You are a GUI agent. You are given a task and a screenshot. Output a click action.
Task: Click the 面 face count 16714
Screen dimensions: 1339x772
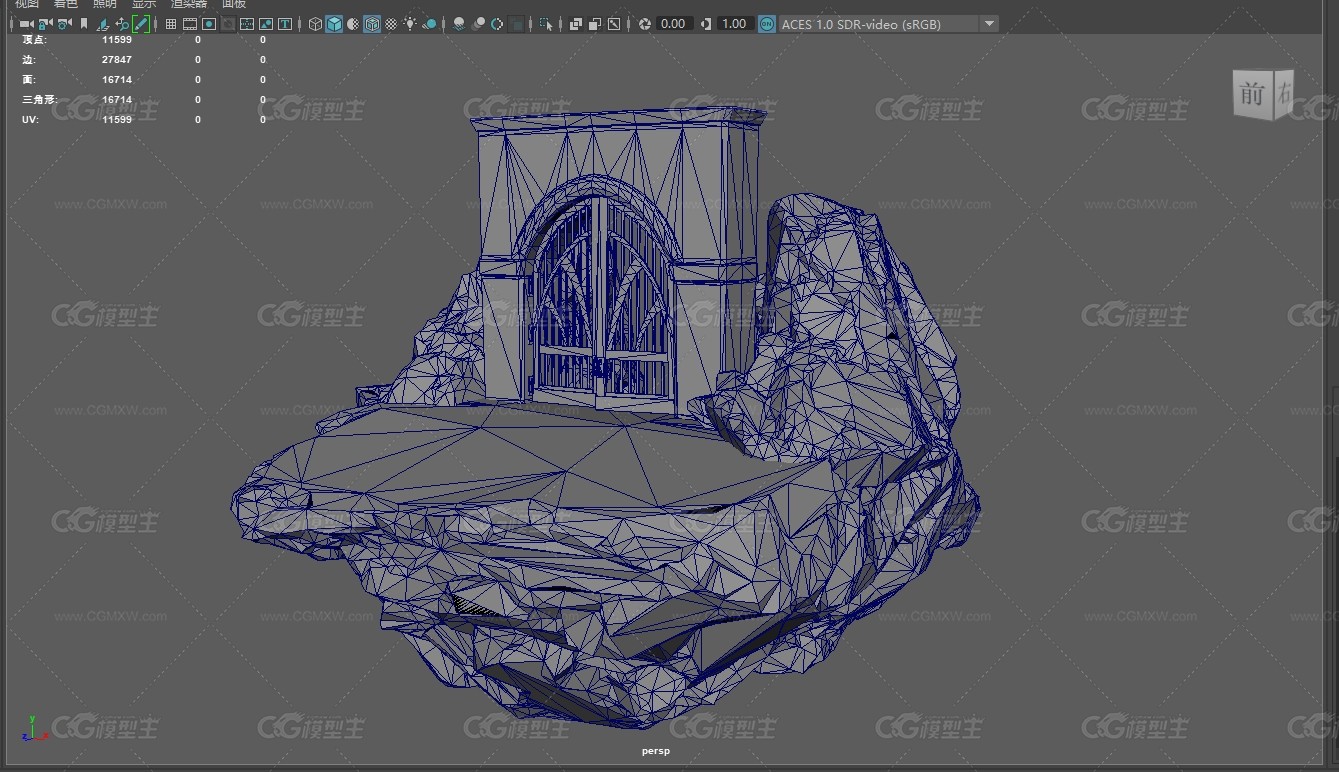[117, 80]
